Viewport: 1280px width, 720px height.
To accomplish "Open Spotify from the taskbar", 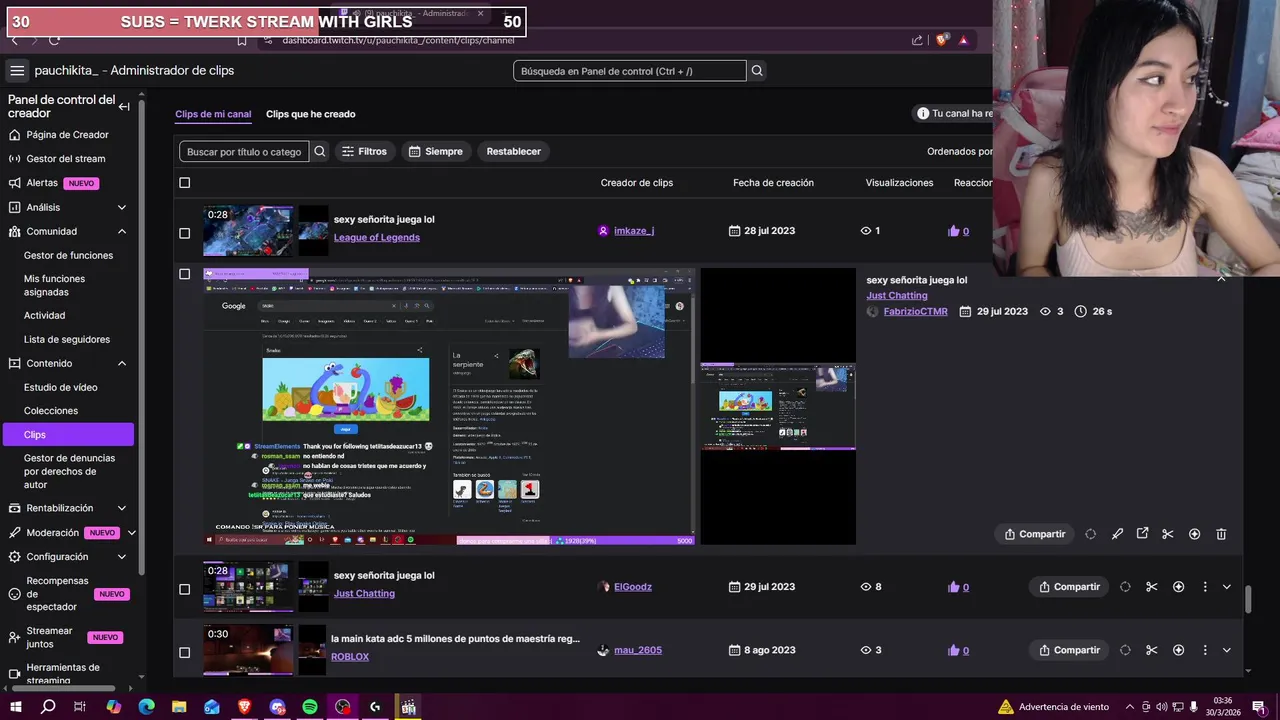I will 310,707.
